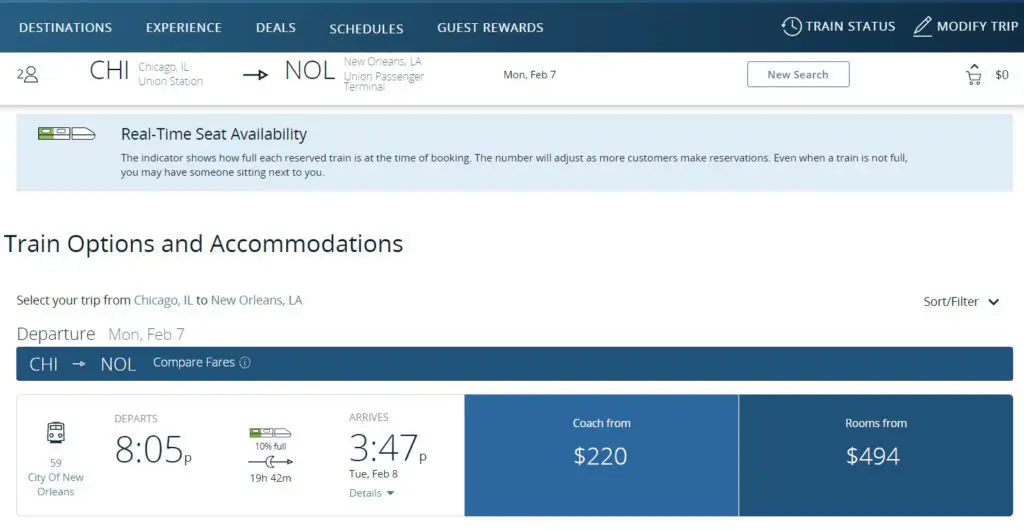This screenshot has height=530, width=1024.
Task: Click the overnight moon duration icon
Action: pos(270,462)
